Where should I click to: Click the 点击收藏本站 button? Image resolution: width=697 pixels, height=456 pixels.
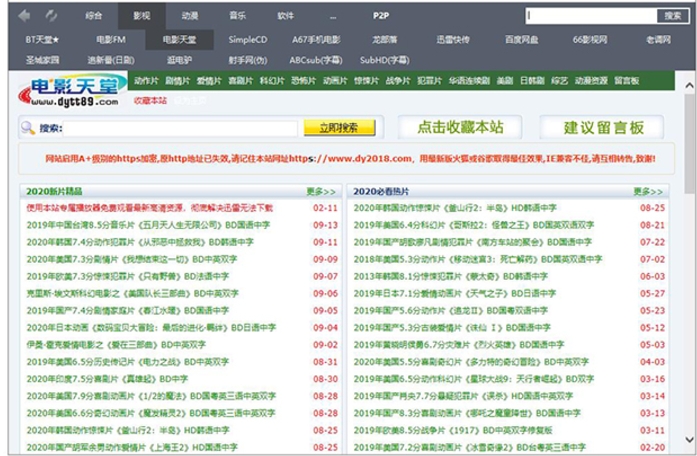tap(460, 128)
